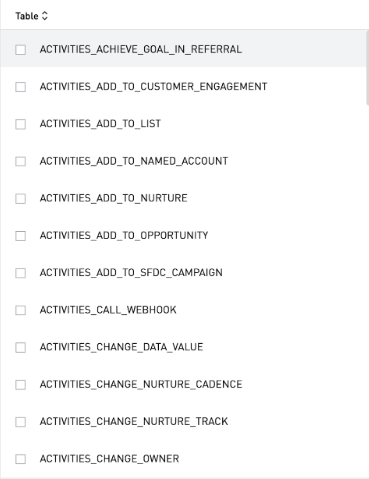The width and height of the screenshot is (369, 479).
Task: Tick the ACTIVITIES_ADD_TO_CUSTOMER_ENGAGEMENT checkbox
Action: coord(21,87)
